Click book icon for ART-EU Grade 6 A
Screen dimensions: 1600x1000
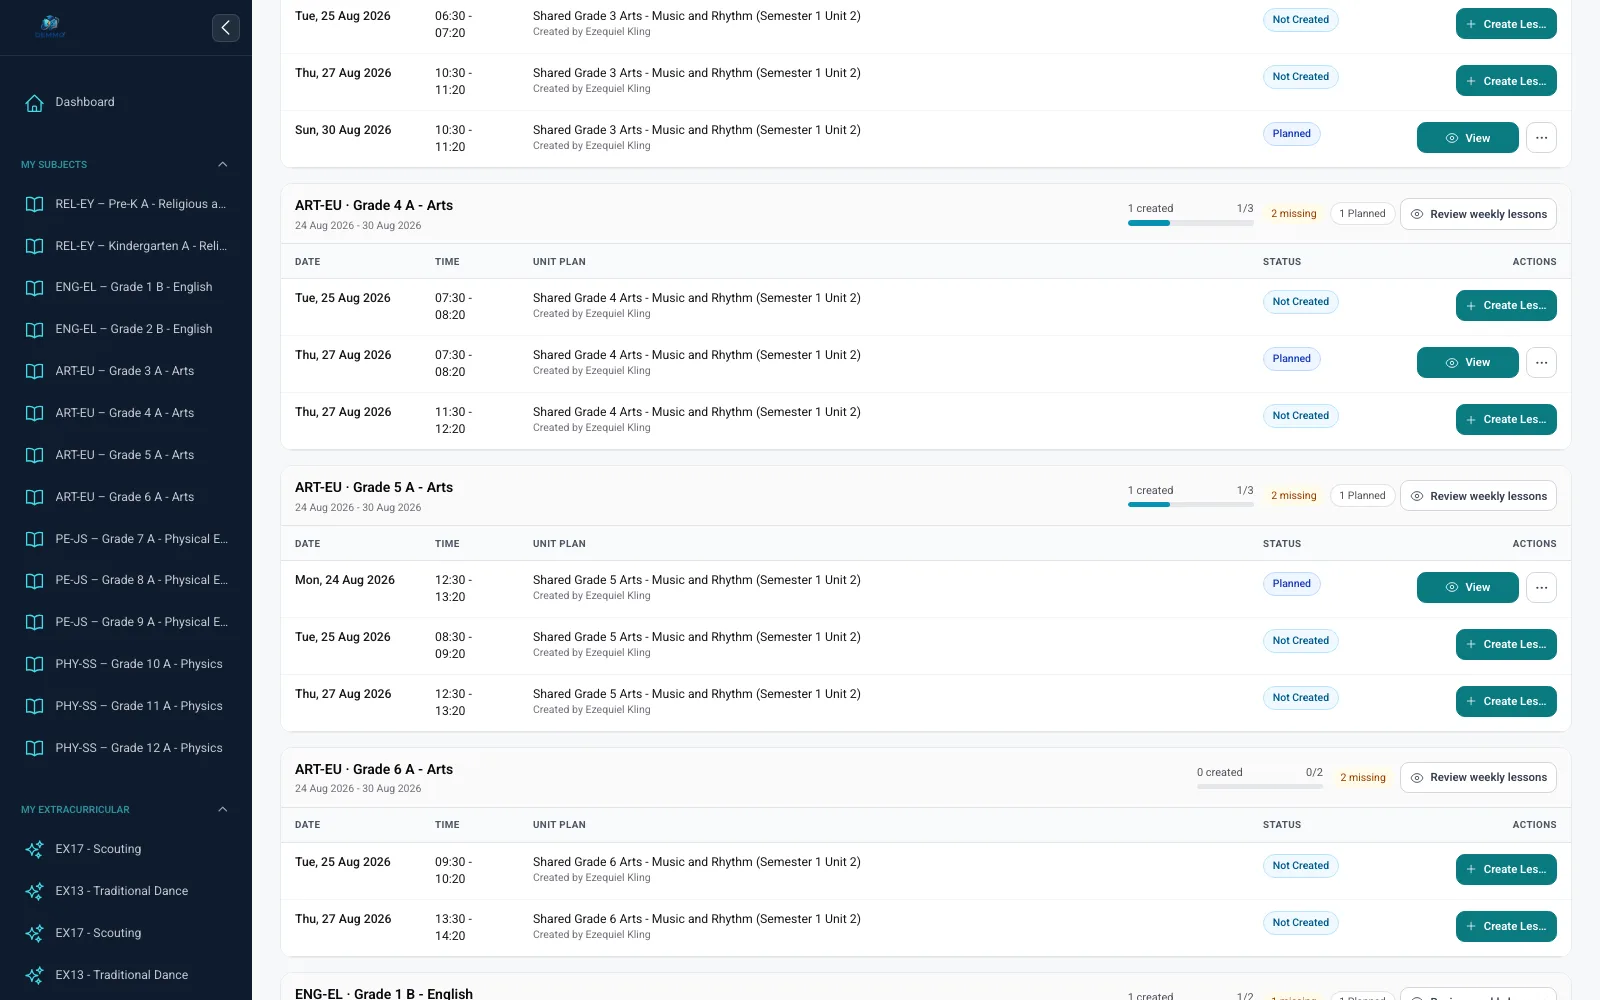[x=34, y=497]
